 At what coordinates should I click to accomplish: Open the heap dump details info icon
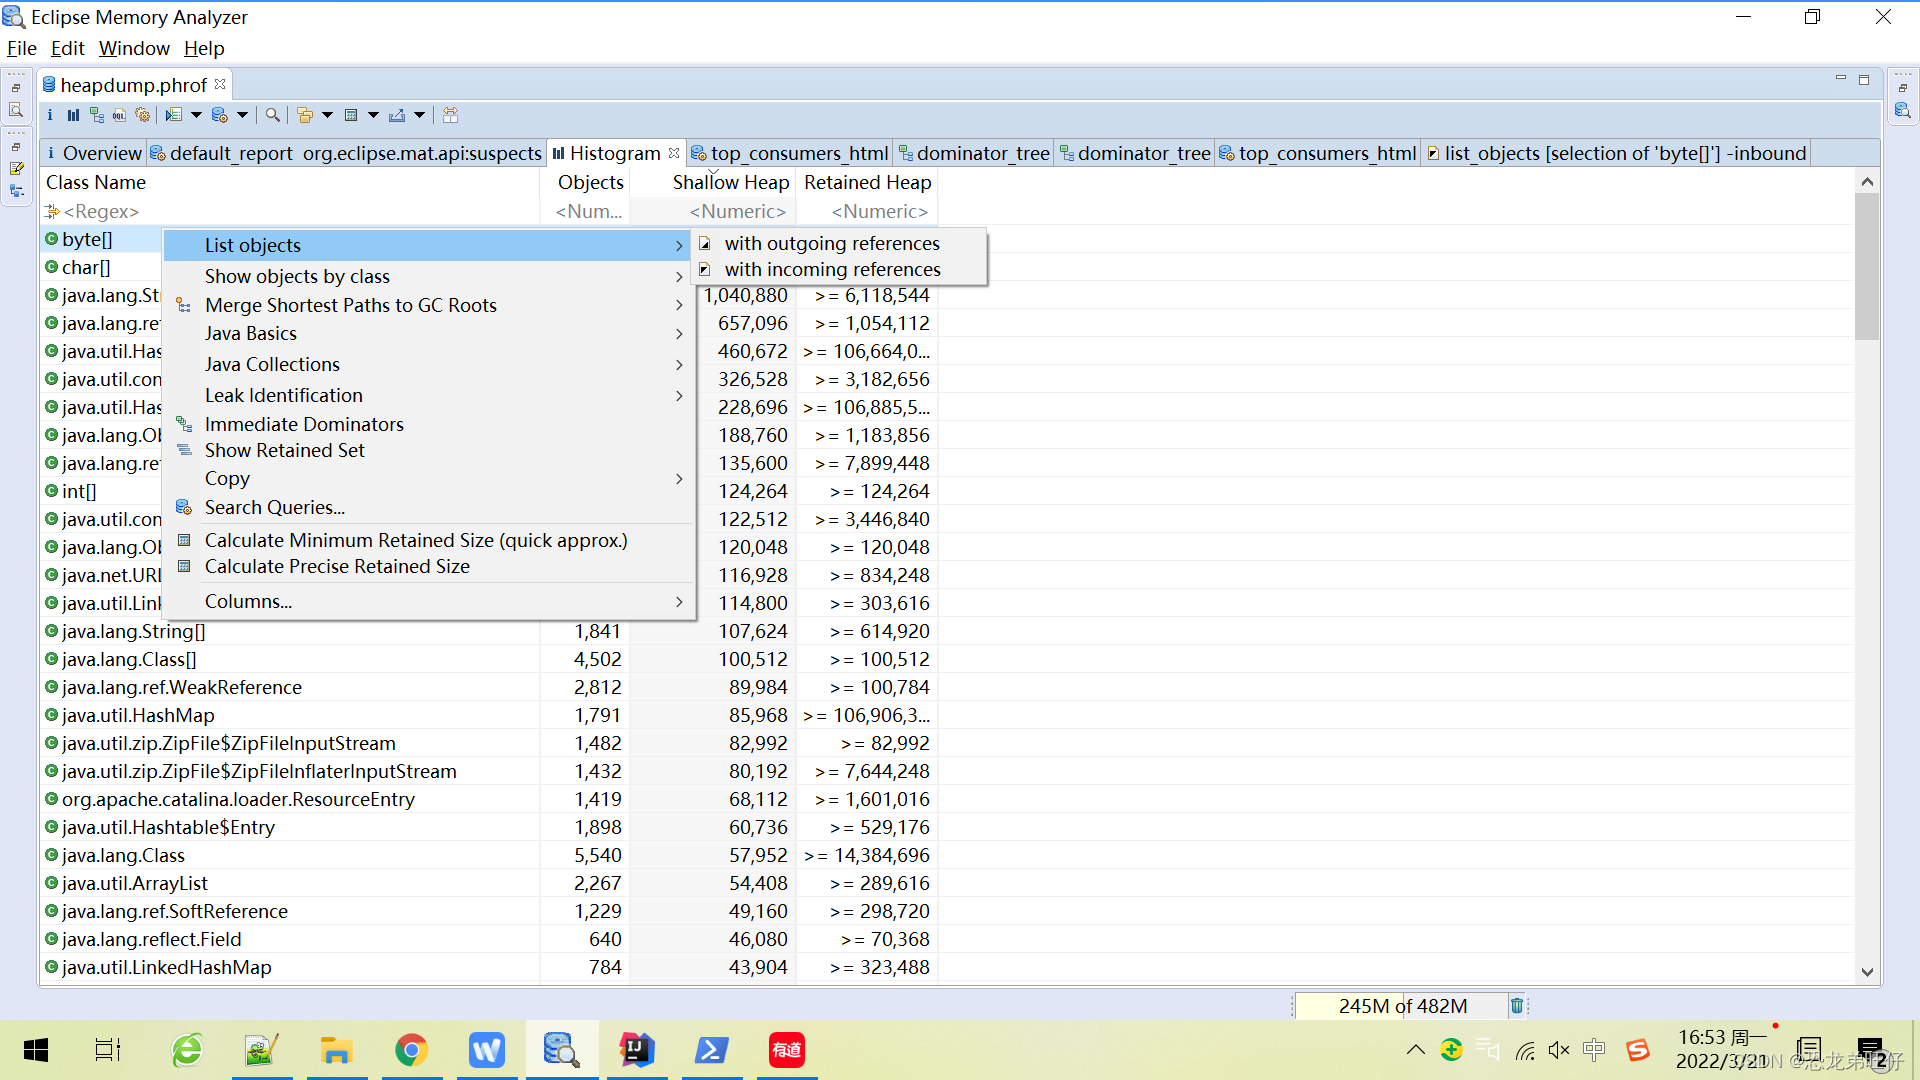pyautogui.click(x=50, y=116)
